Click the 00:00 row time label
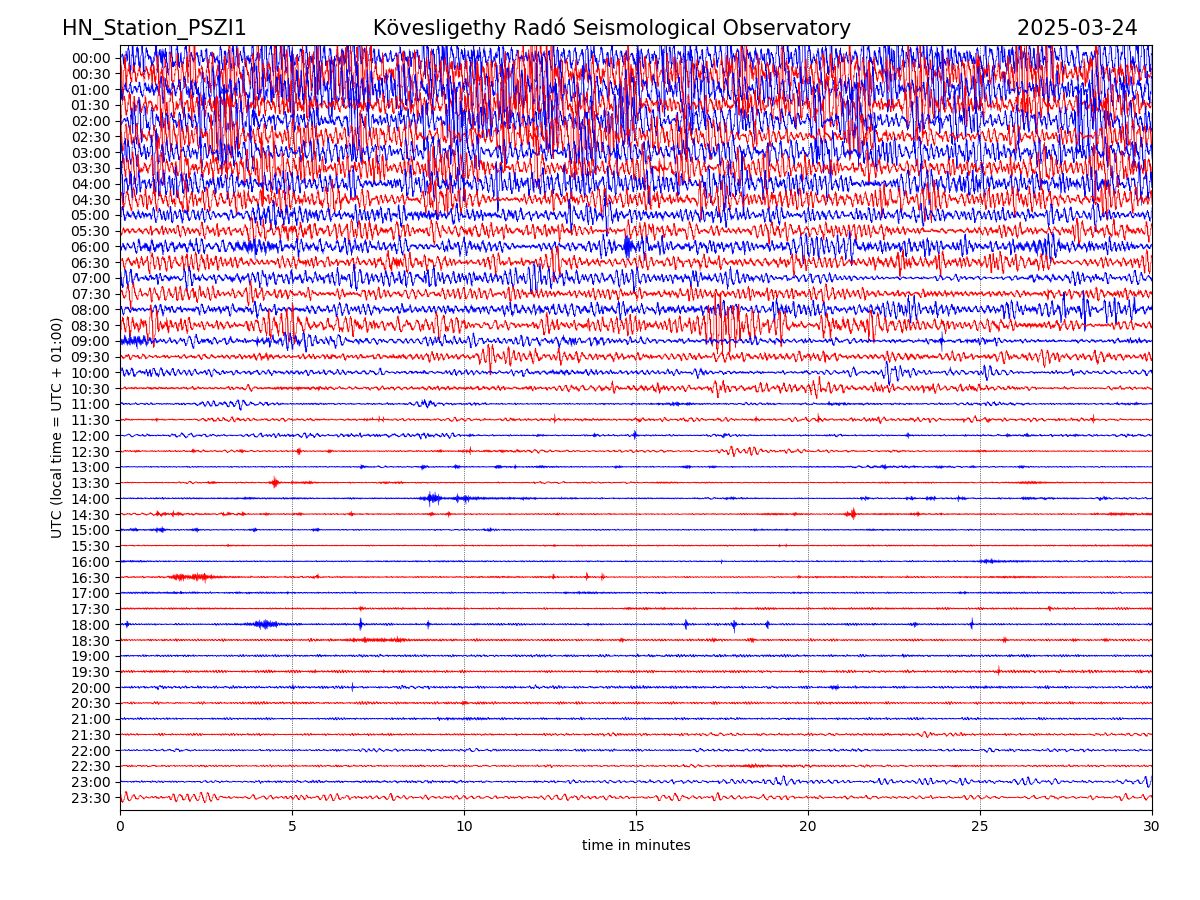Screen dimensions: 1200x900 pos(90,58)
